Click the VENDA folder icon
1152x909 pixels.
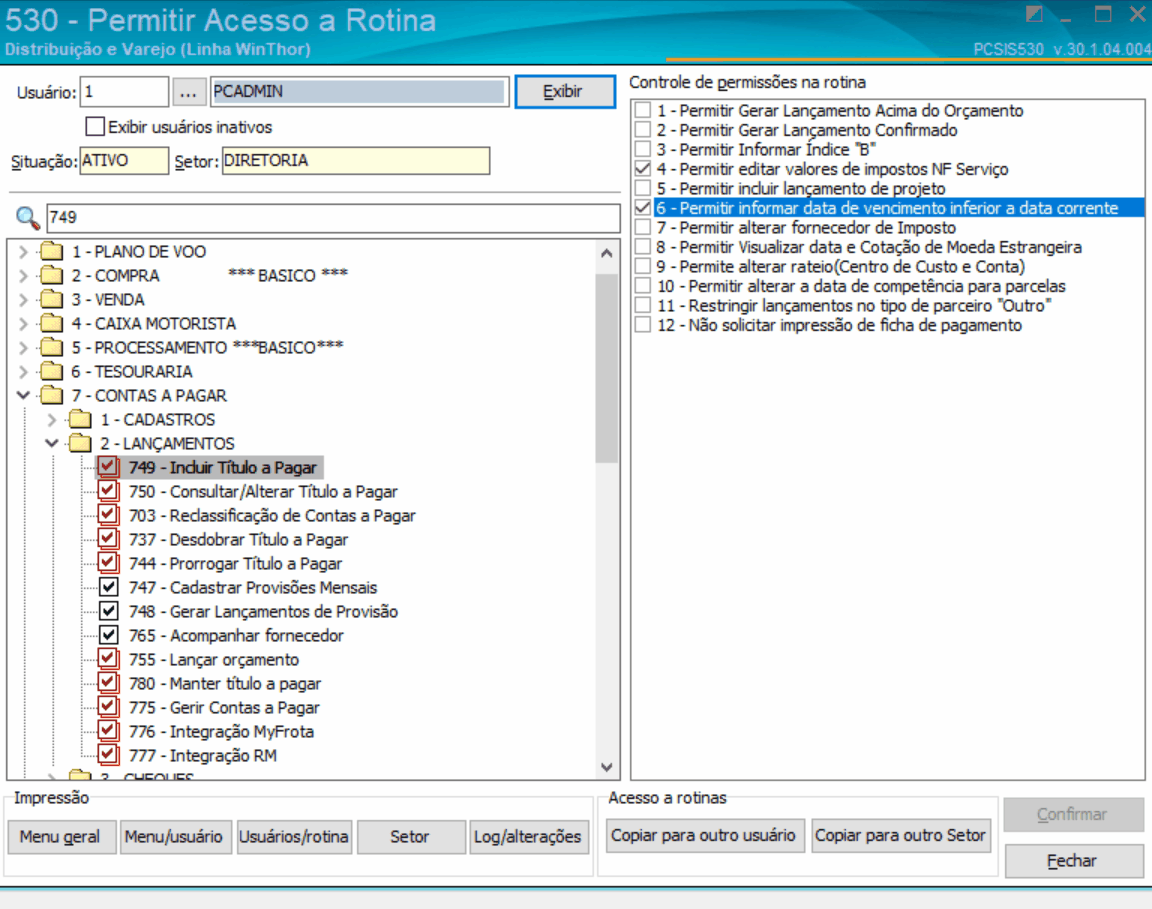point(52,300)
